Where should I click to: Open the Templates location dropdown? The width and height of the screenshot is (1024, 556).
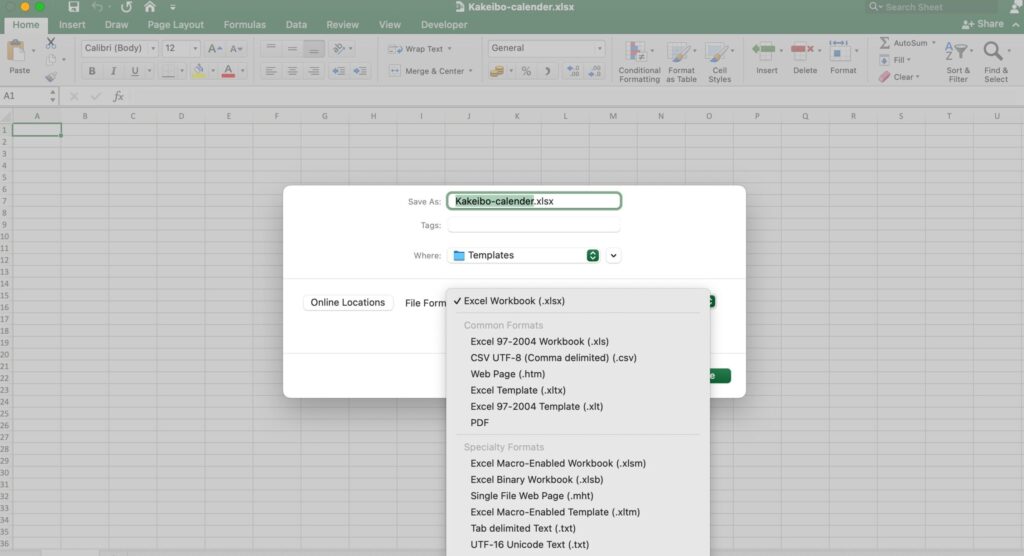(x=523, y=255)
